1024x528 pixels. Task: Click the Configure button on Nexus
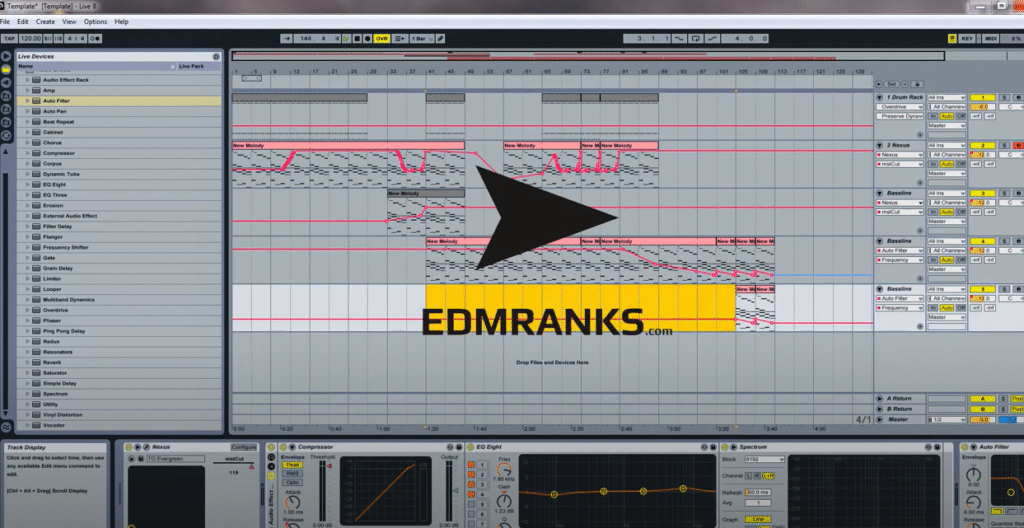244,447
